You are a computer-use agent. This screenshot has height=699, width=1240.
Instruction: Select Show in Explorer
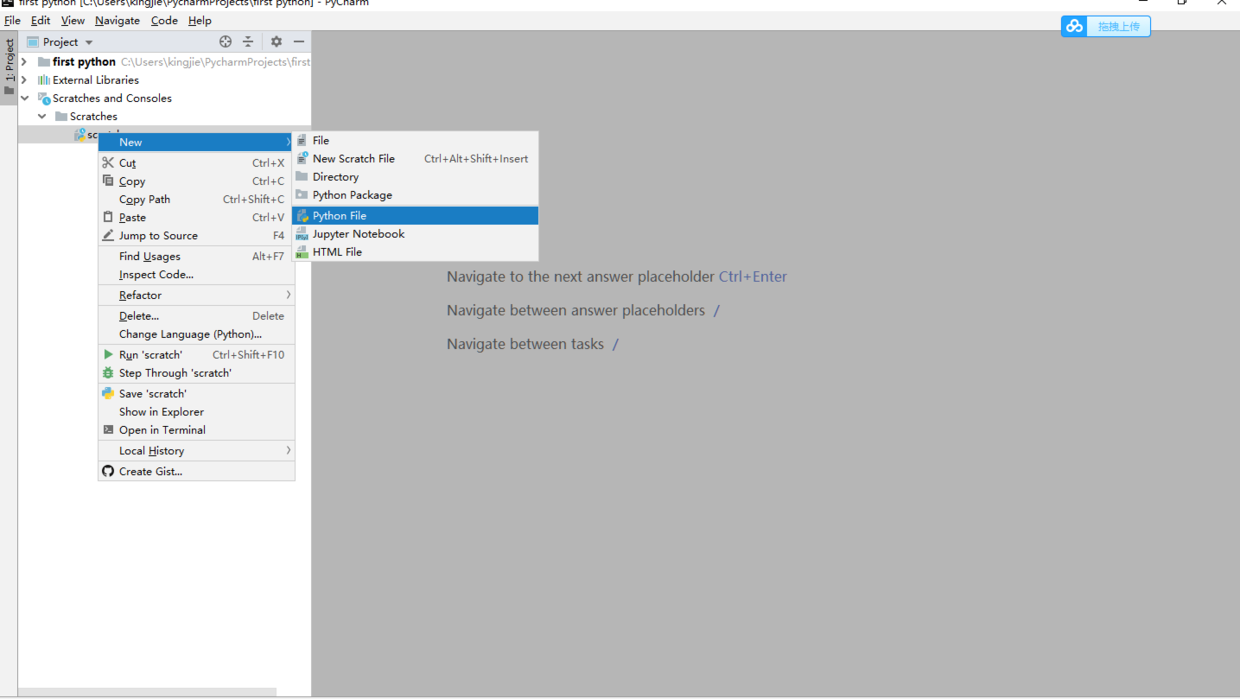tap(196, 411)
